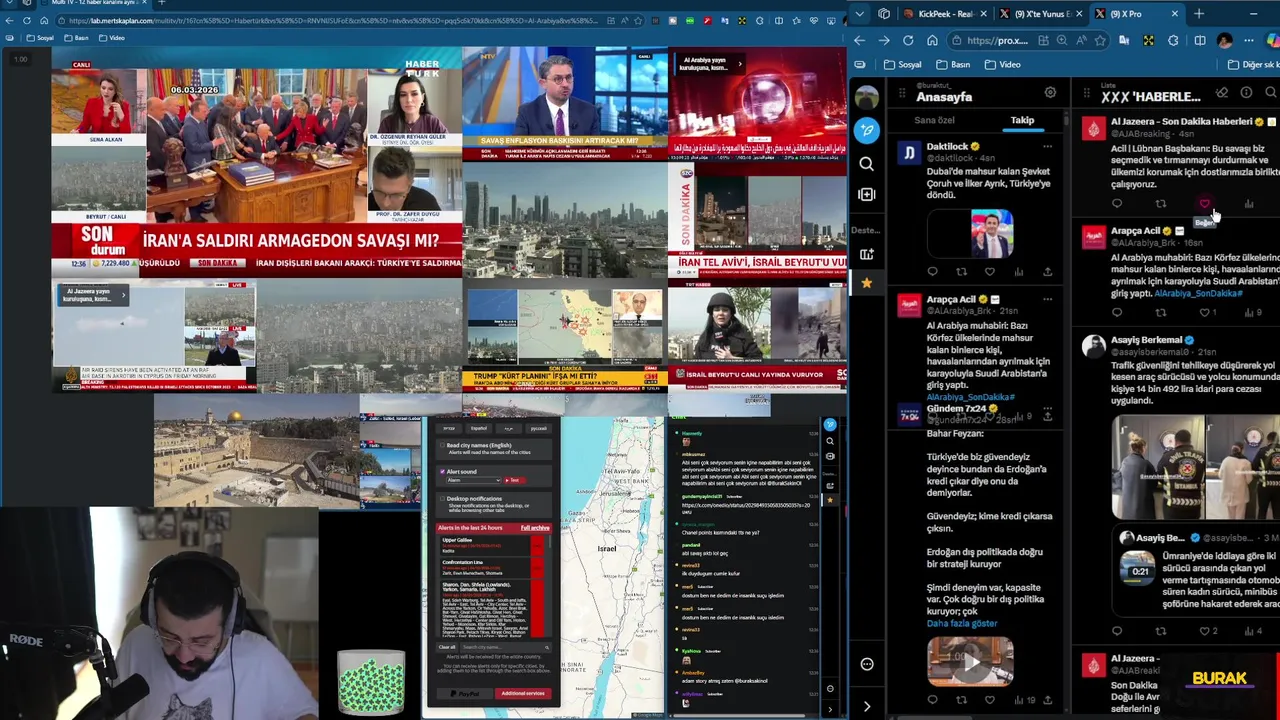View analytics of Al Jazeera Son Dakika post
Screen dimensions: 1280x720
tap(1248, 204)
